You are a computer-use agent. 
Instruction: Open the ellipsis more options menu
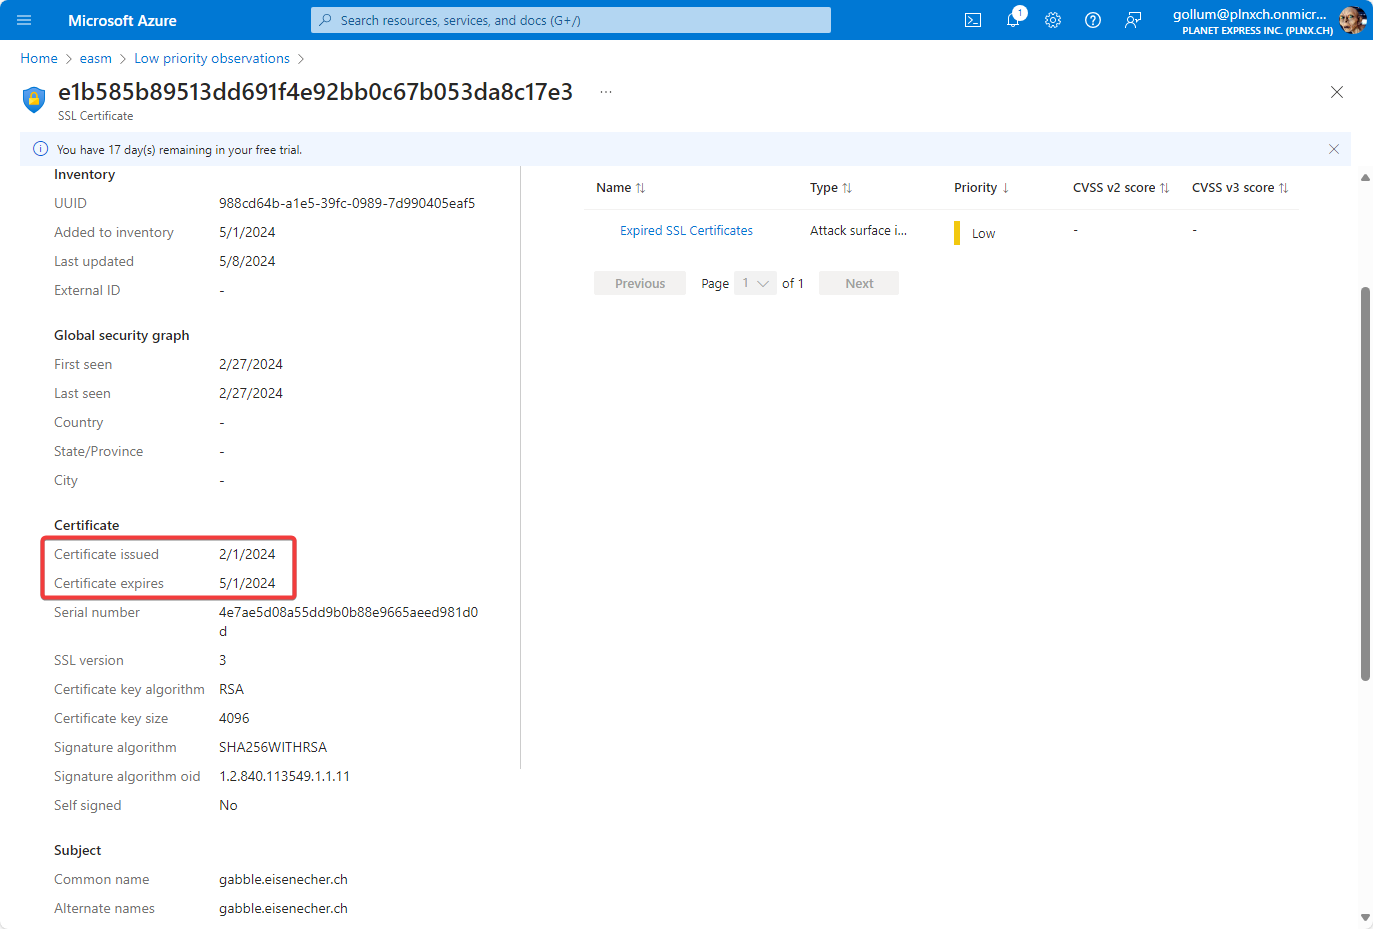tap(606, 92)
